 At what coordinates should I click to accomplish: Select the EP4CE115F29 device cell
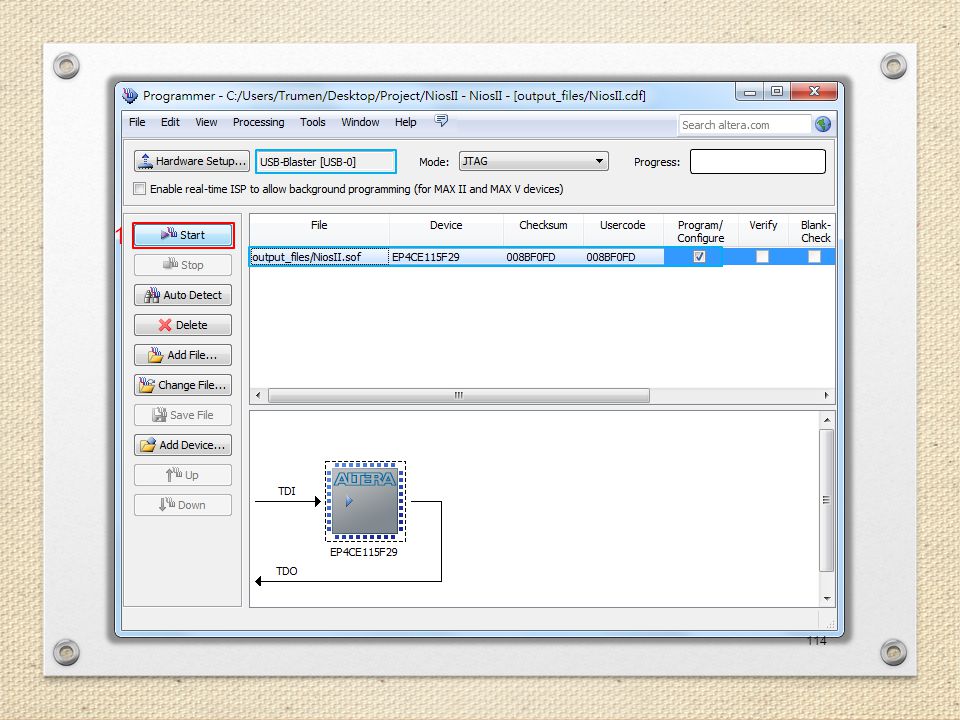click(x=446, y=257)
